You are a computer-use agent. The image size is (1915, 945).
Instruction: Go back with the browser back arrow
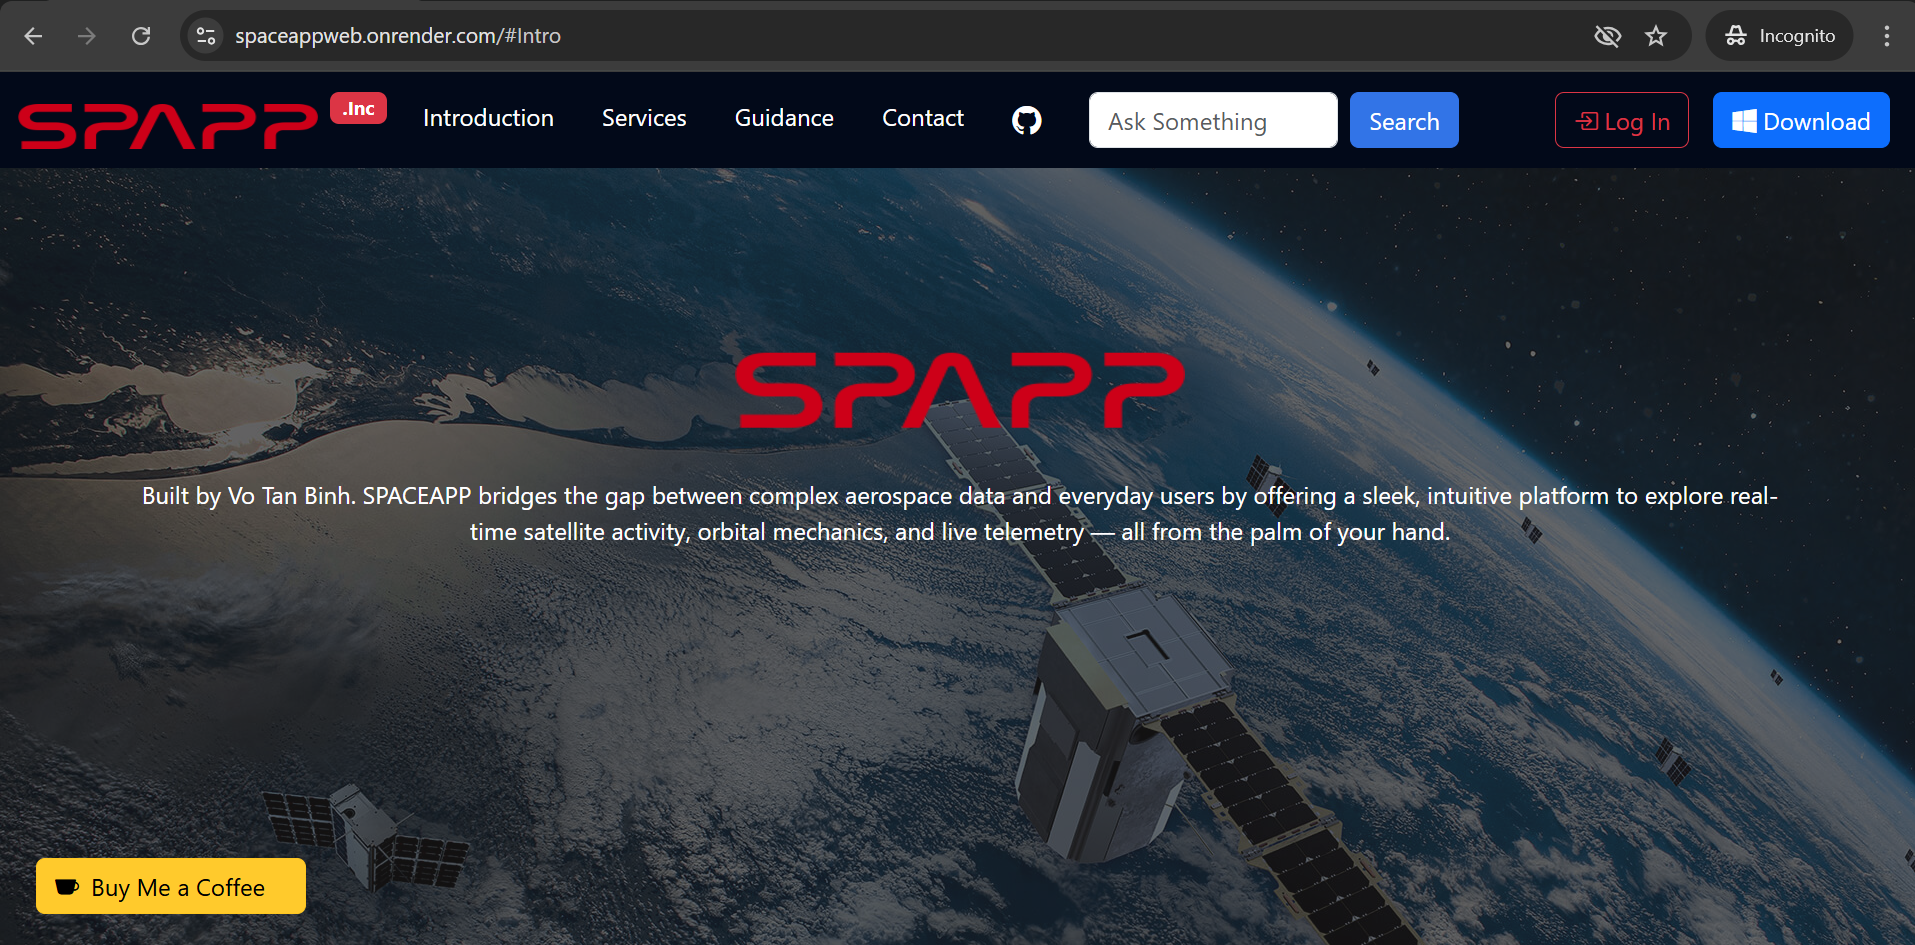[x=33, y=35]
